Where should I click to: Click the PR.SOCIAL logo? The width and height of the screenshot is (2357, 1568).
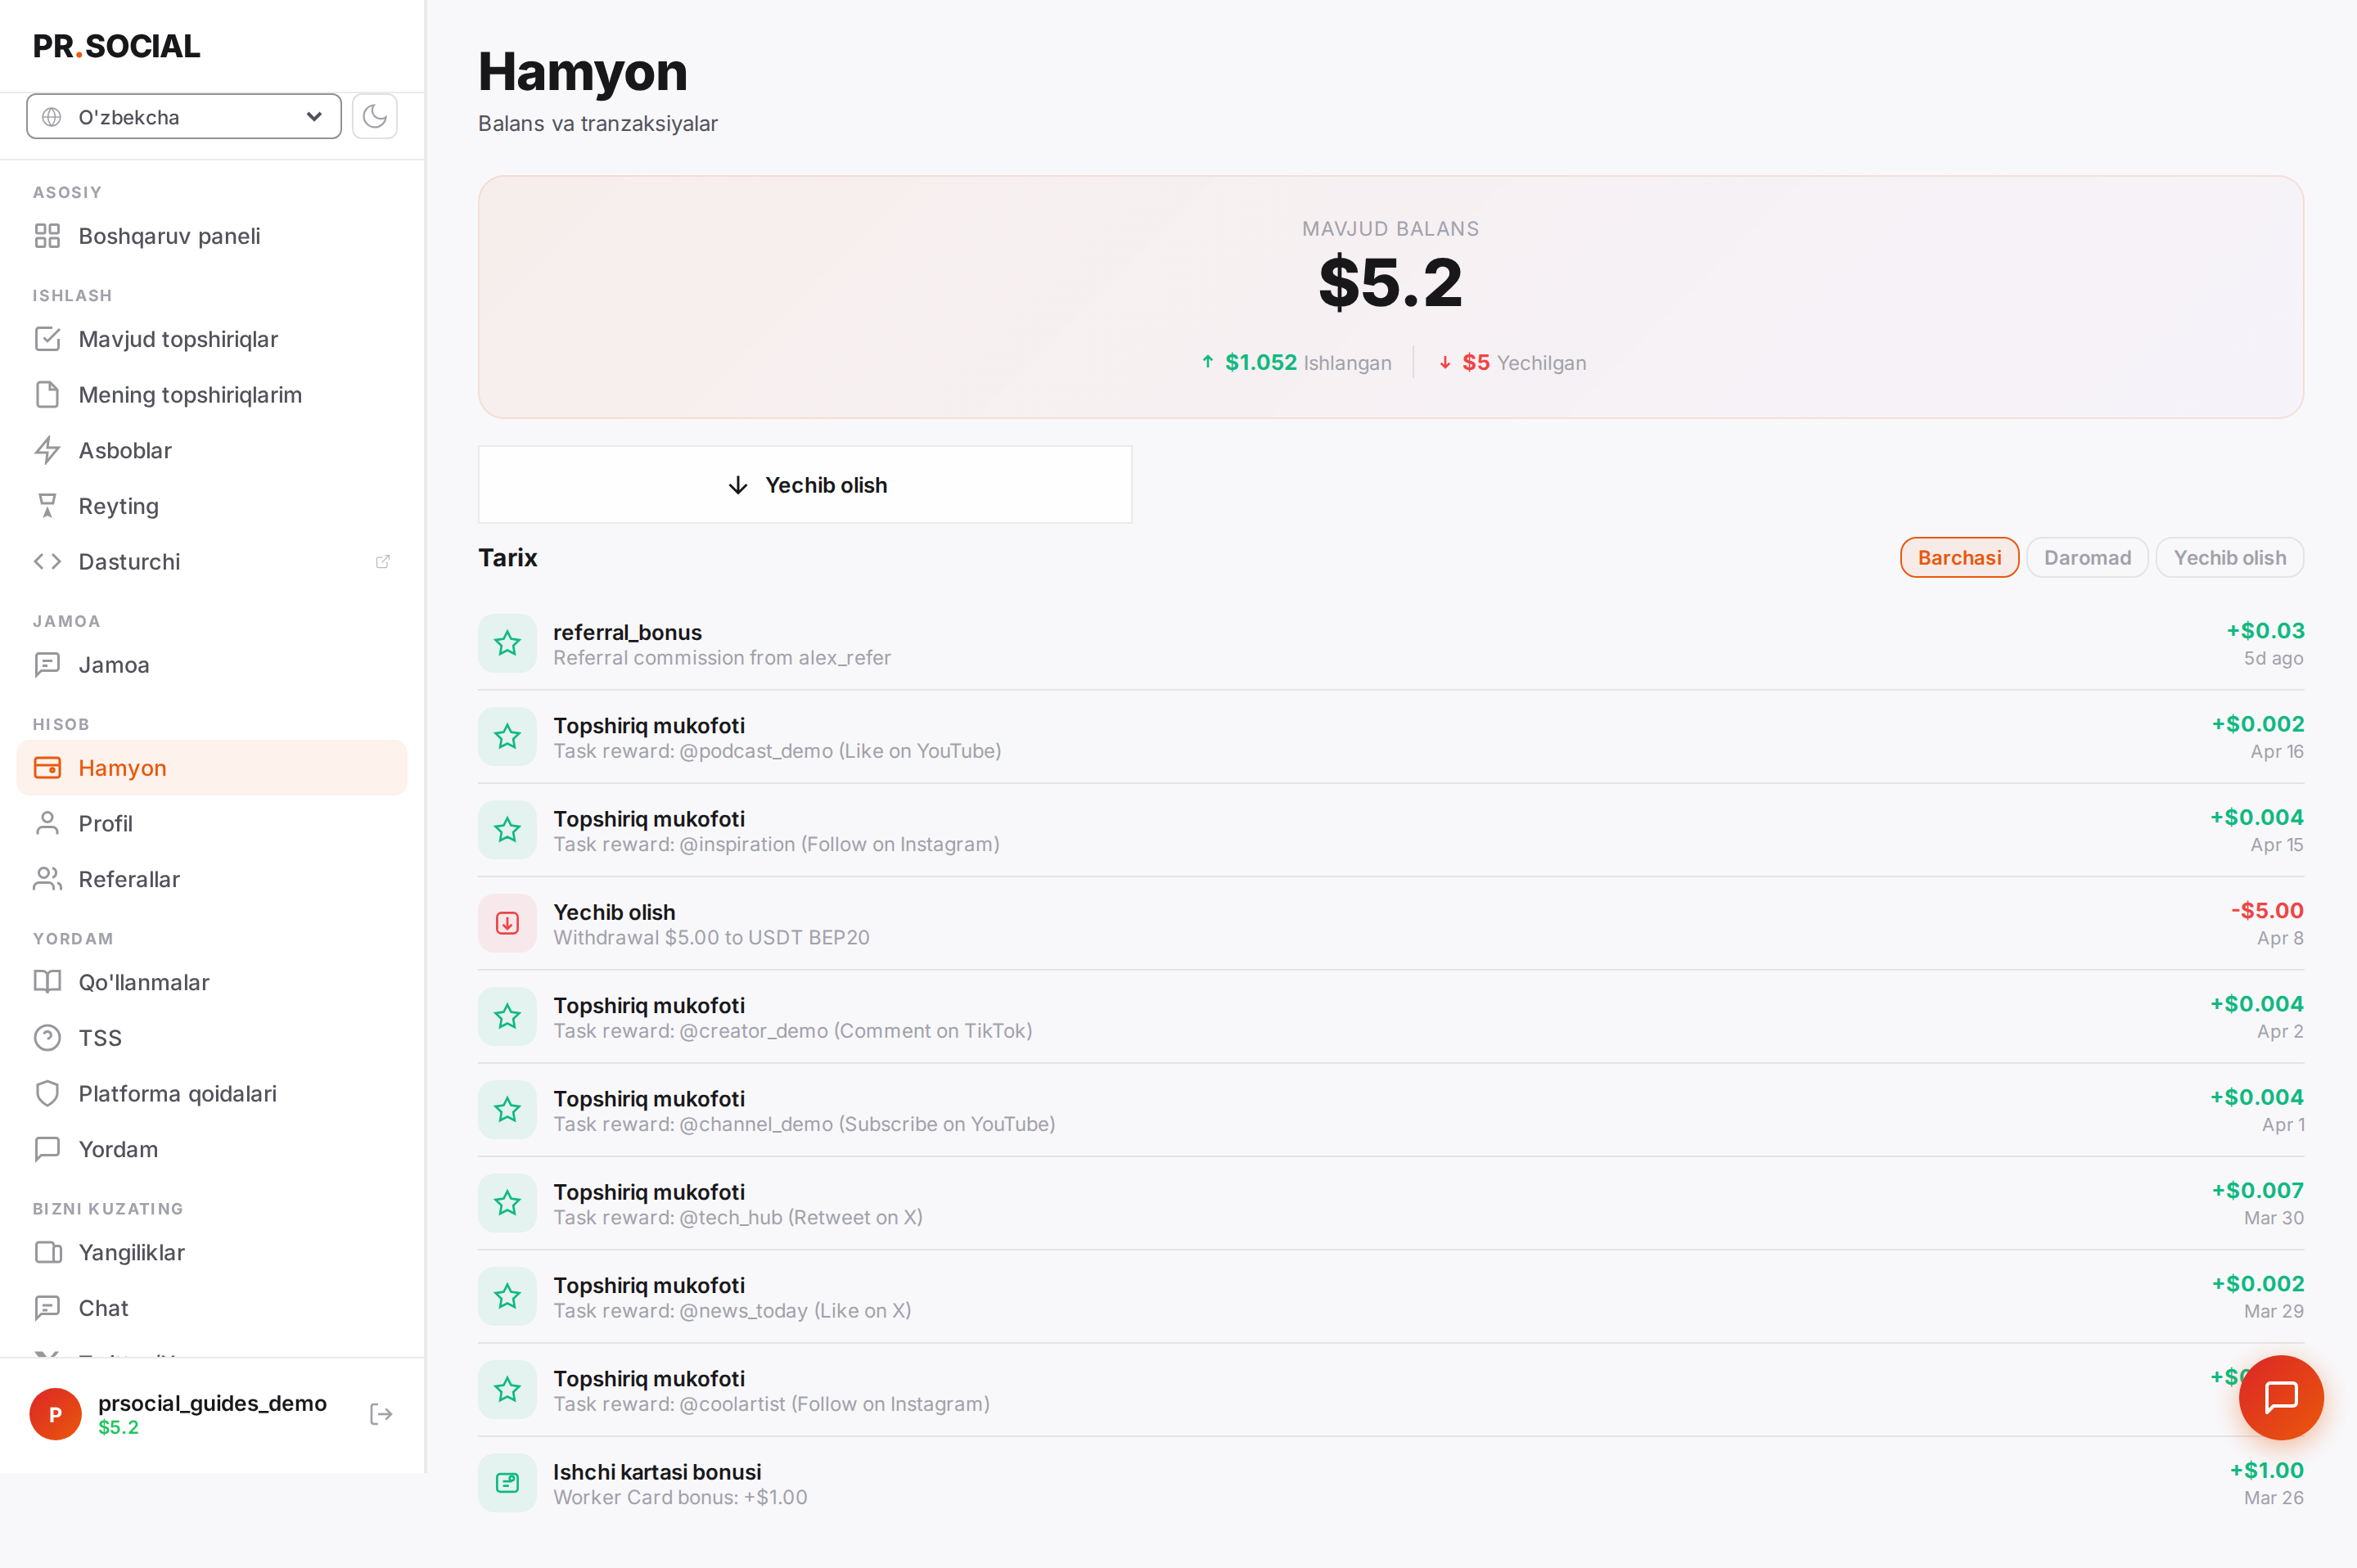pos(117,46)
